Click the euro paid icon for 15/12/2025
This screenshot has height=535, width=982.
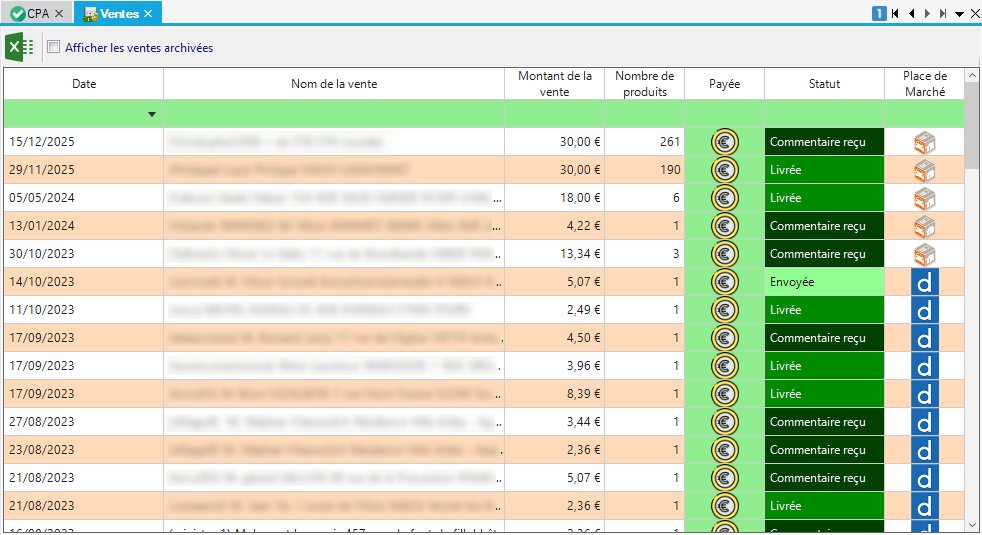point(724,142)
